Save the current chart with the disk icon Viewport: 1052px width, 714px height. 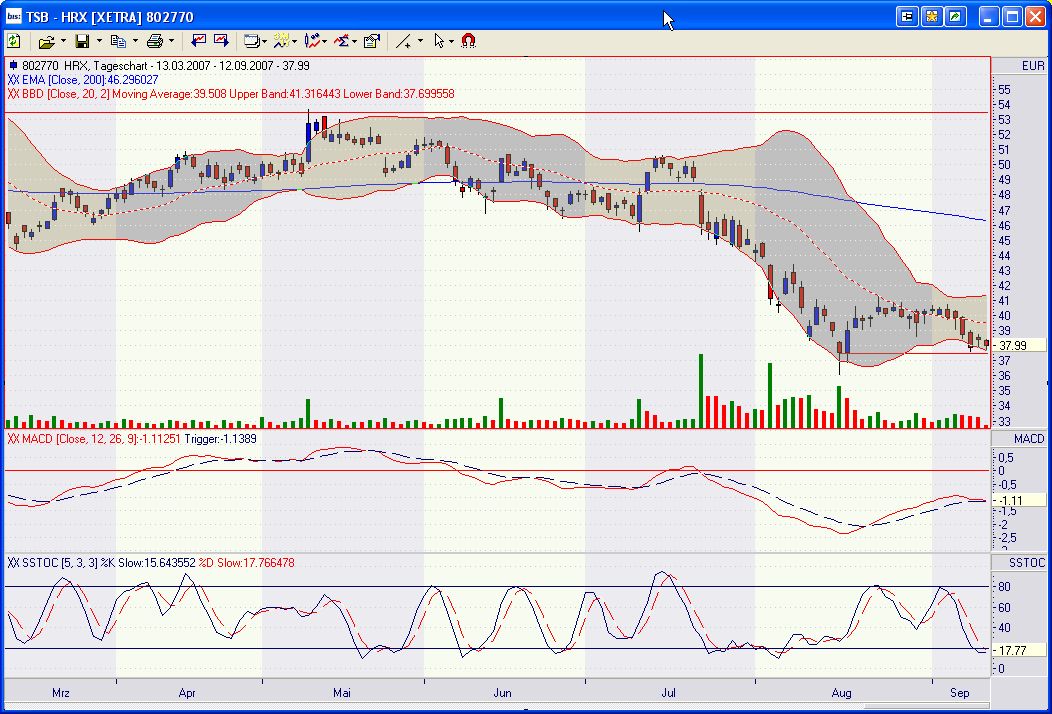(83, 41)
